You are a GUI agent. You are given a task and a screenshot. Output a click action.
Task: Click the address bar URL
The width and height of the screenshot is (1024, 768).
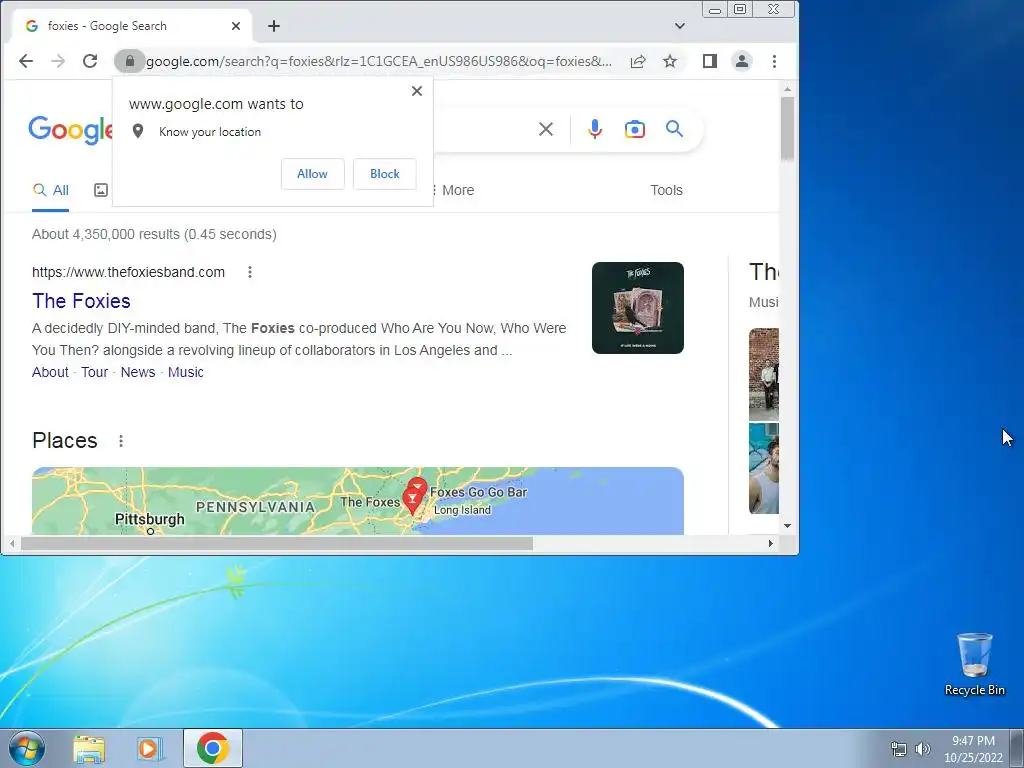coord(379,61)
